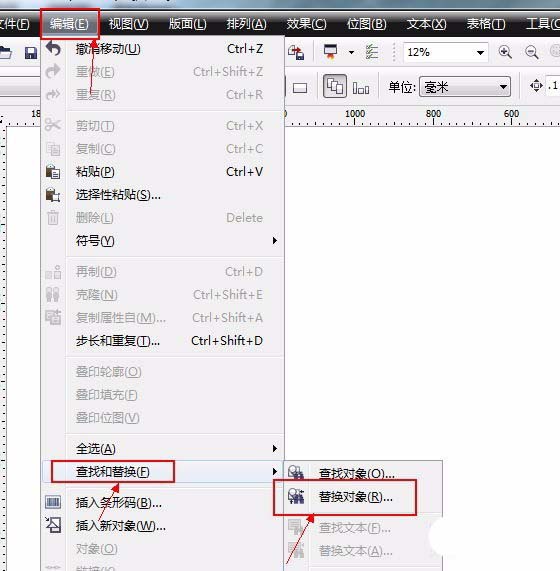560x571 pixels.
Task: Click the paste clipboard icon beside 粘贴
Action: point(53,172)
